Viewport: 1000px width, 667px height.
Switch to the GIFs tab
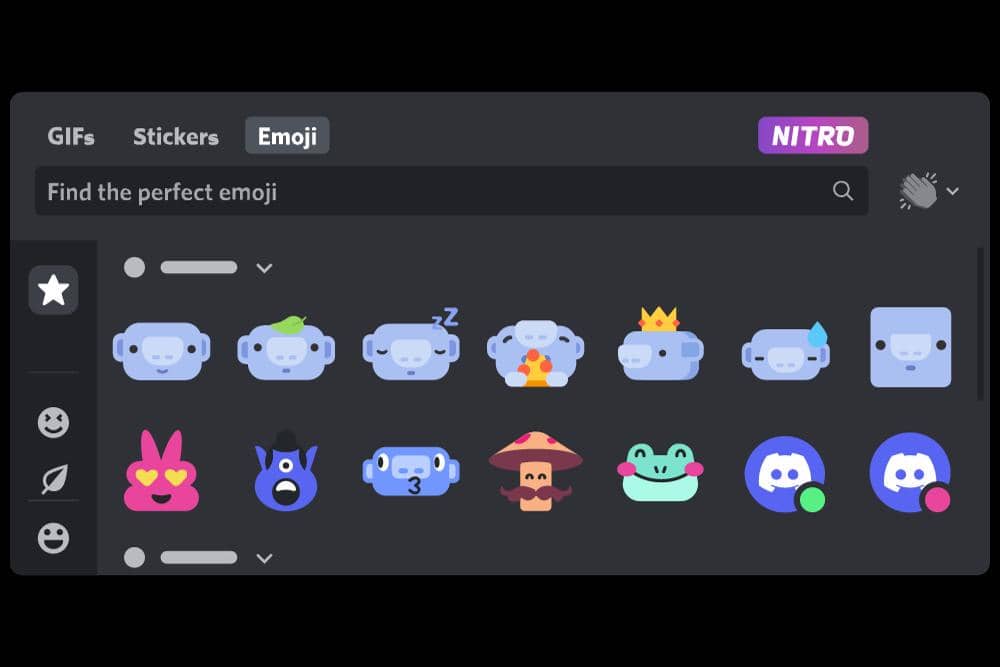[71, 136]
